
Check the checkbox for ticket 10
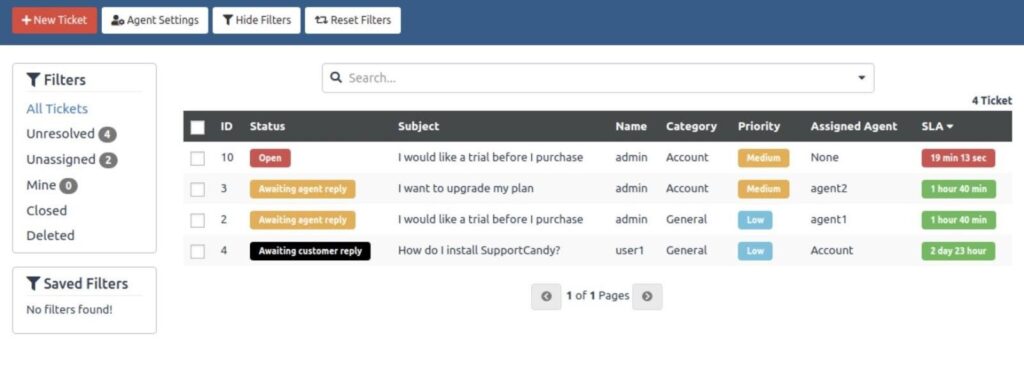pos(197,158)
